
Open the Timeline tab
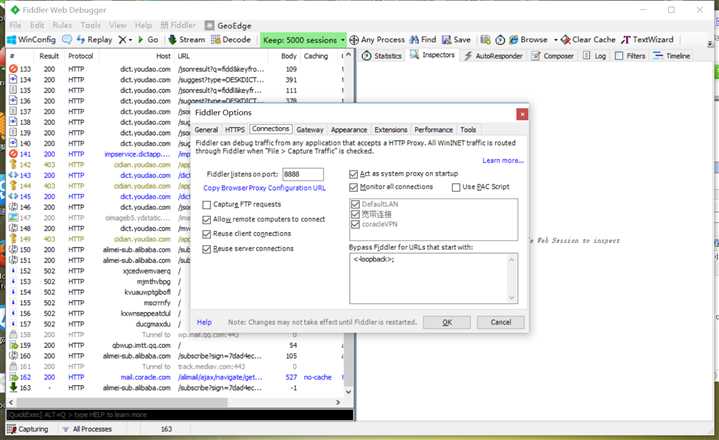672,56
